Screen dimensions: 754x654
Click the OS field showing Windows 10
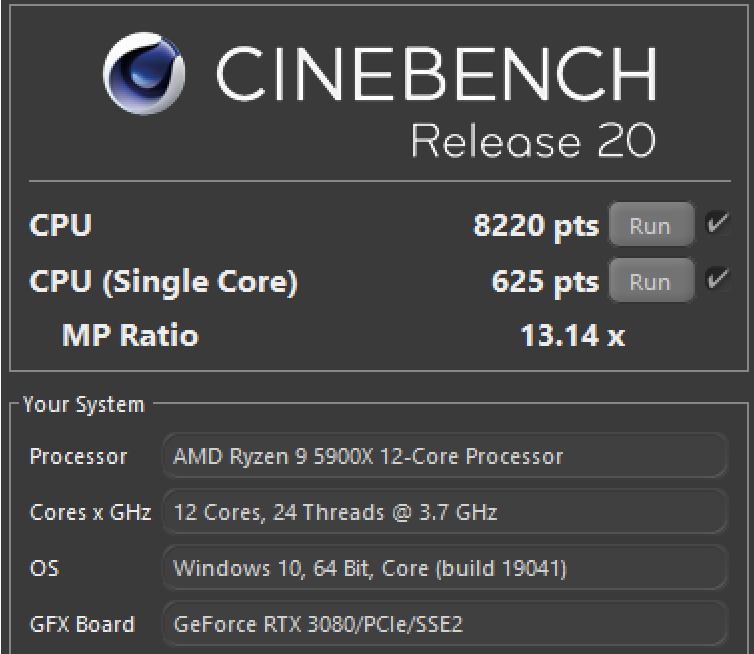tap(445, 568)
